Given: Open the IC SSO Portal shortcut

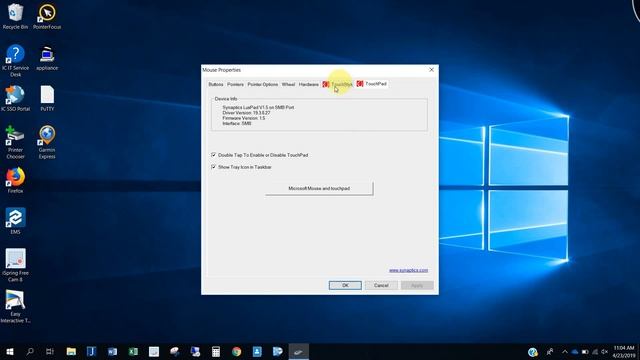Looking at the screenshot, I should click(15, 98).
